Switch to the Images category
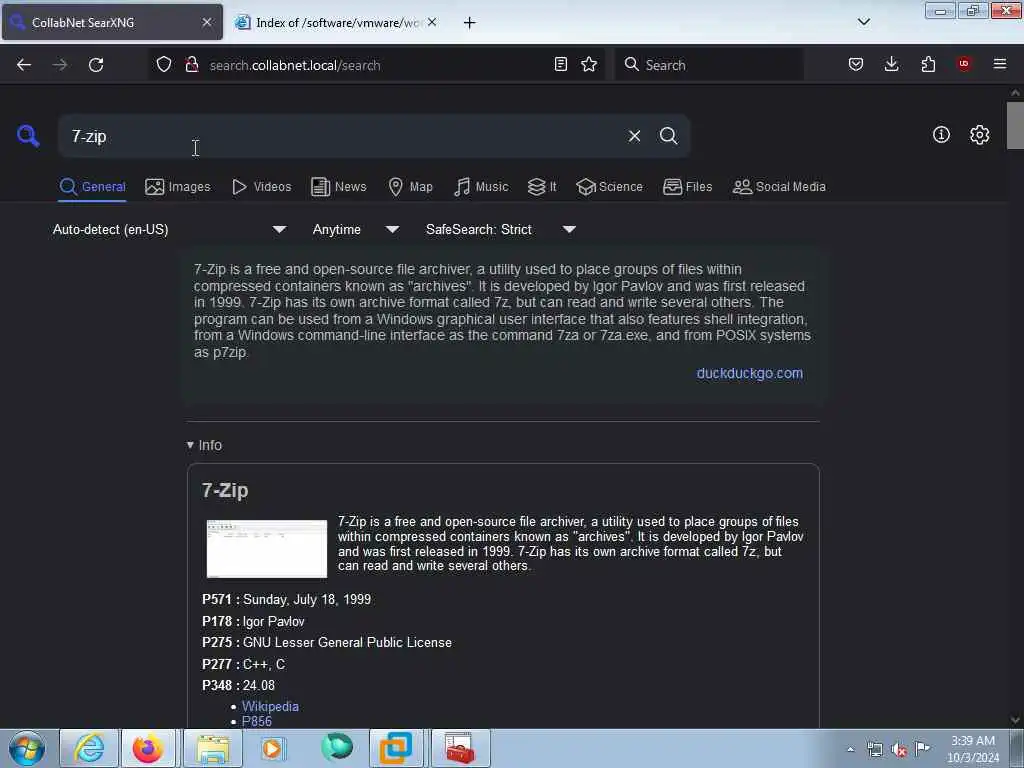This screenshot has height=768, width=1024. point(178,187)
